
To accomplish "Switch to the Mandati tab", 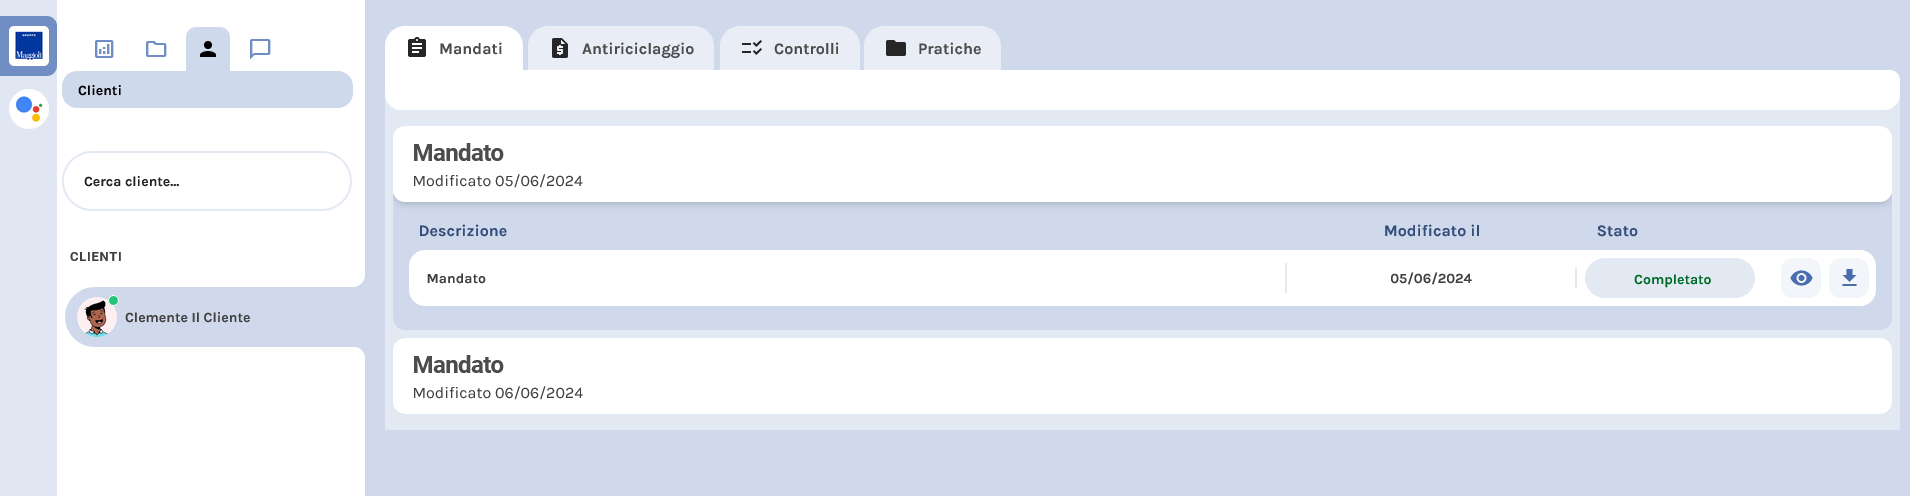I will pos(455,49).
